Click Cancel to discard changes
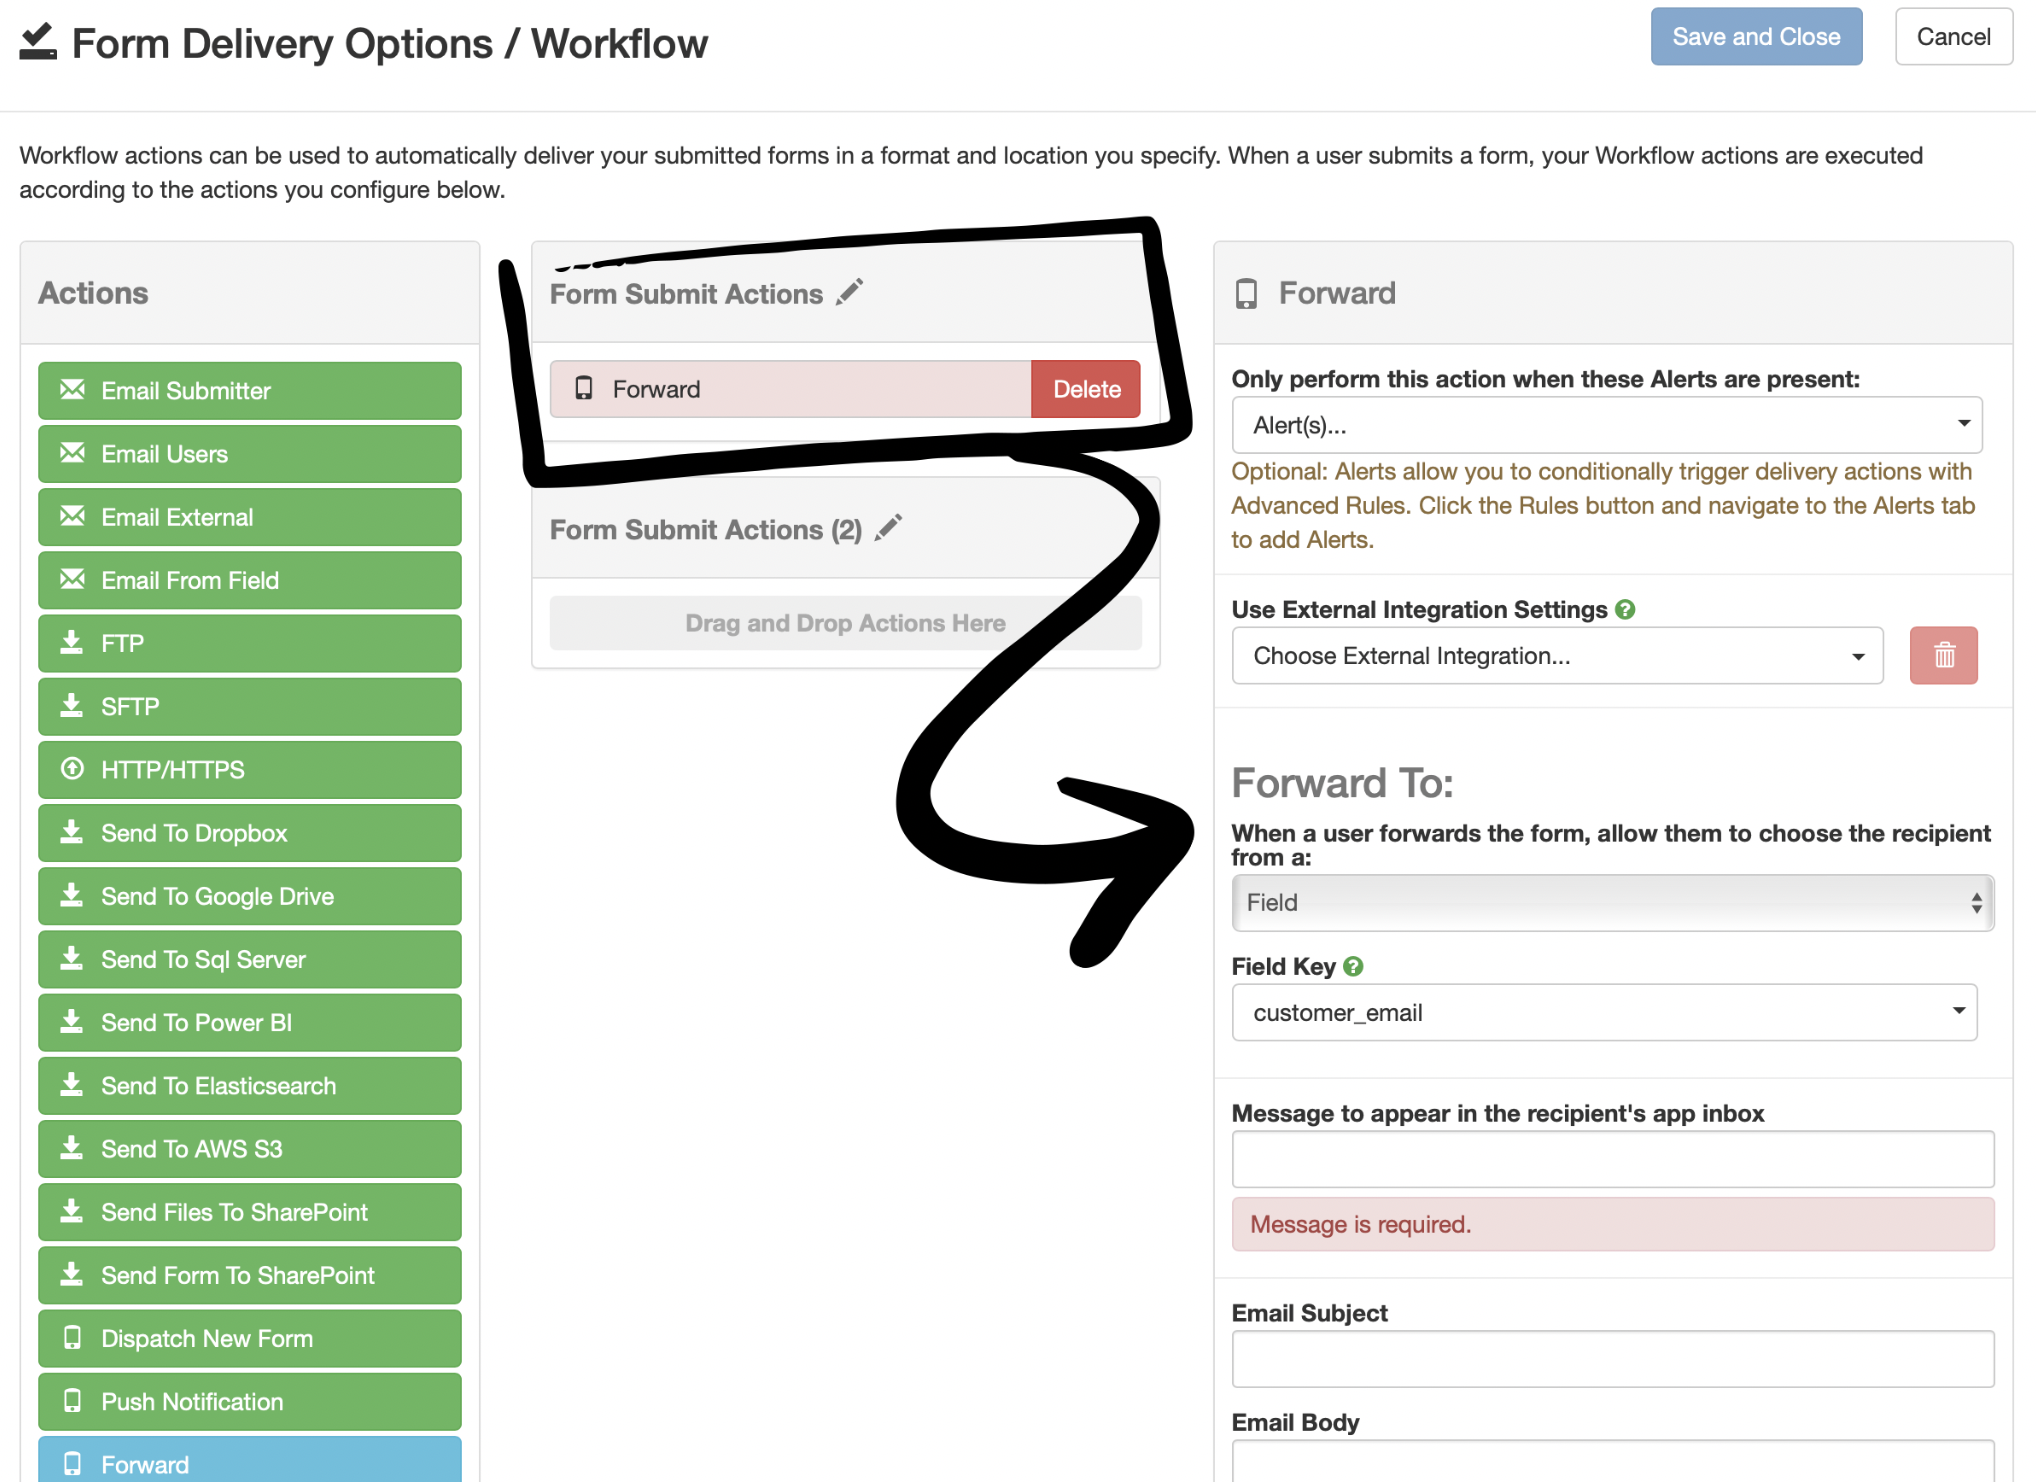Viewport: 2036px width, 1482px height. [x=1953, y=36]
